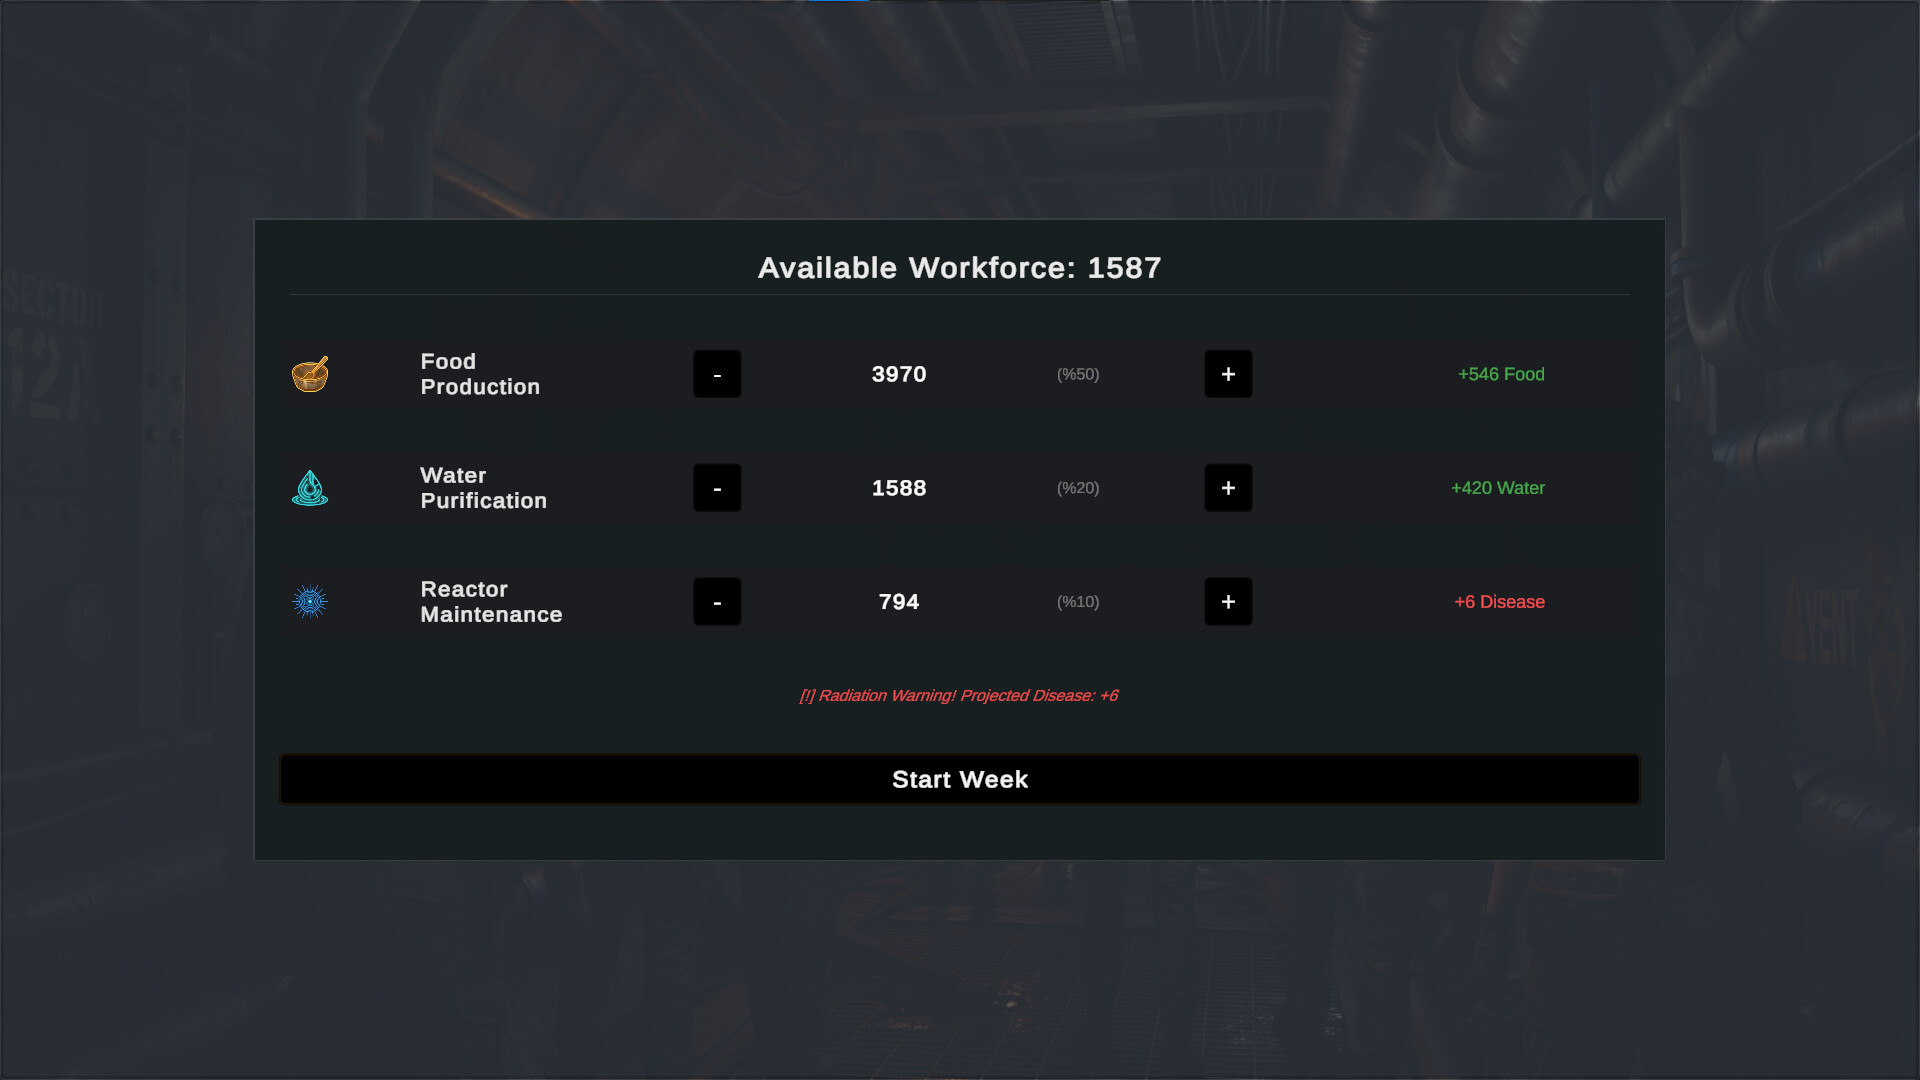The width and height of the screenshot is (1920, 1080).
Task: Increase Reactor Maintenance workers with plus
Action: tap(1228, 602)
